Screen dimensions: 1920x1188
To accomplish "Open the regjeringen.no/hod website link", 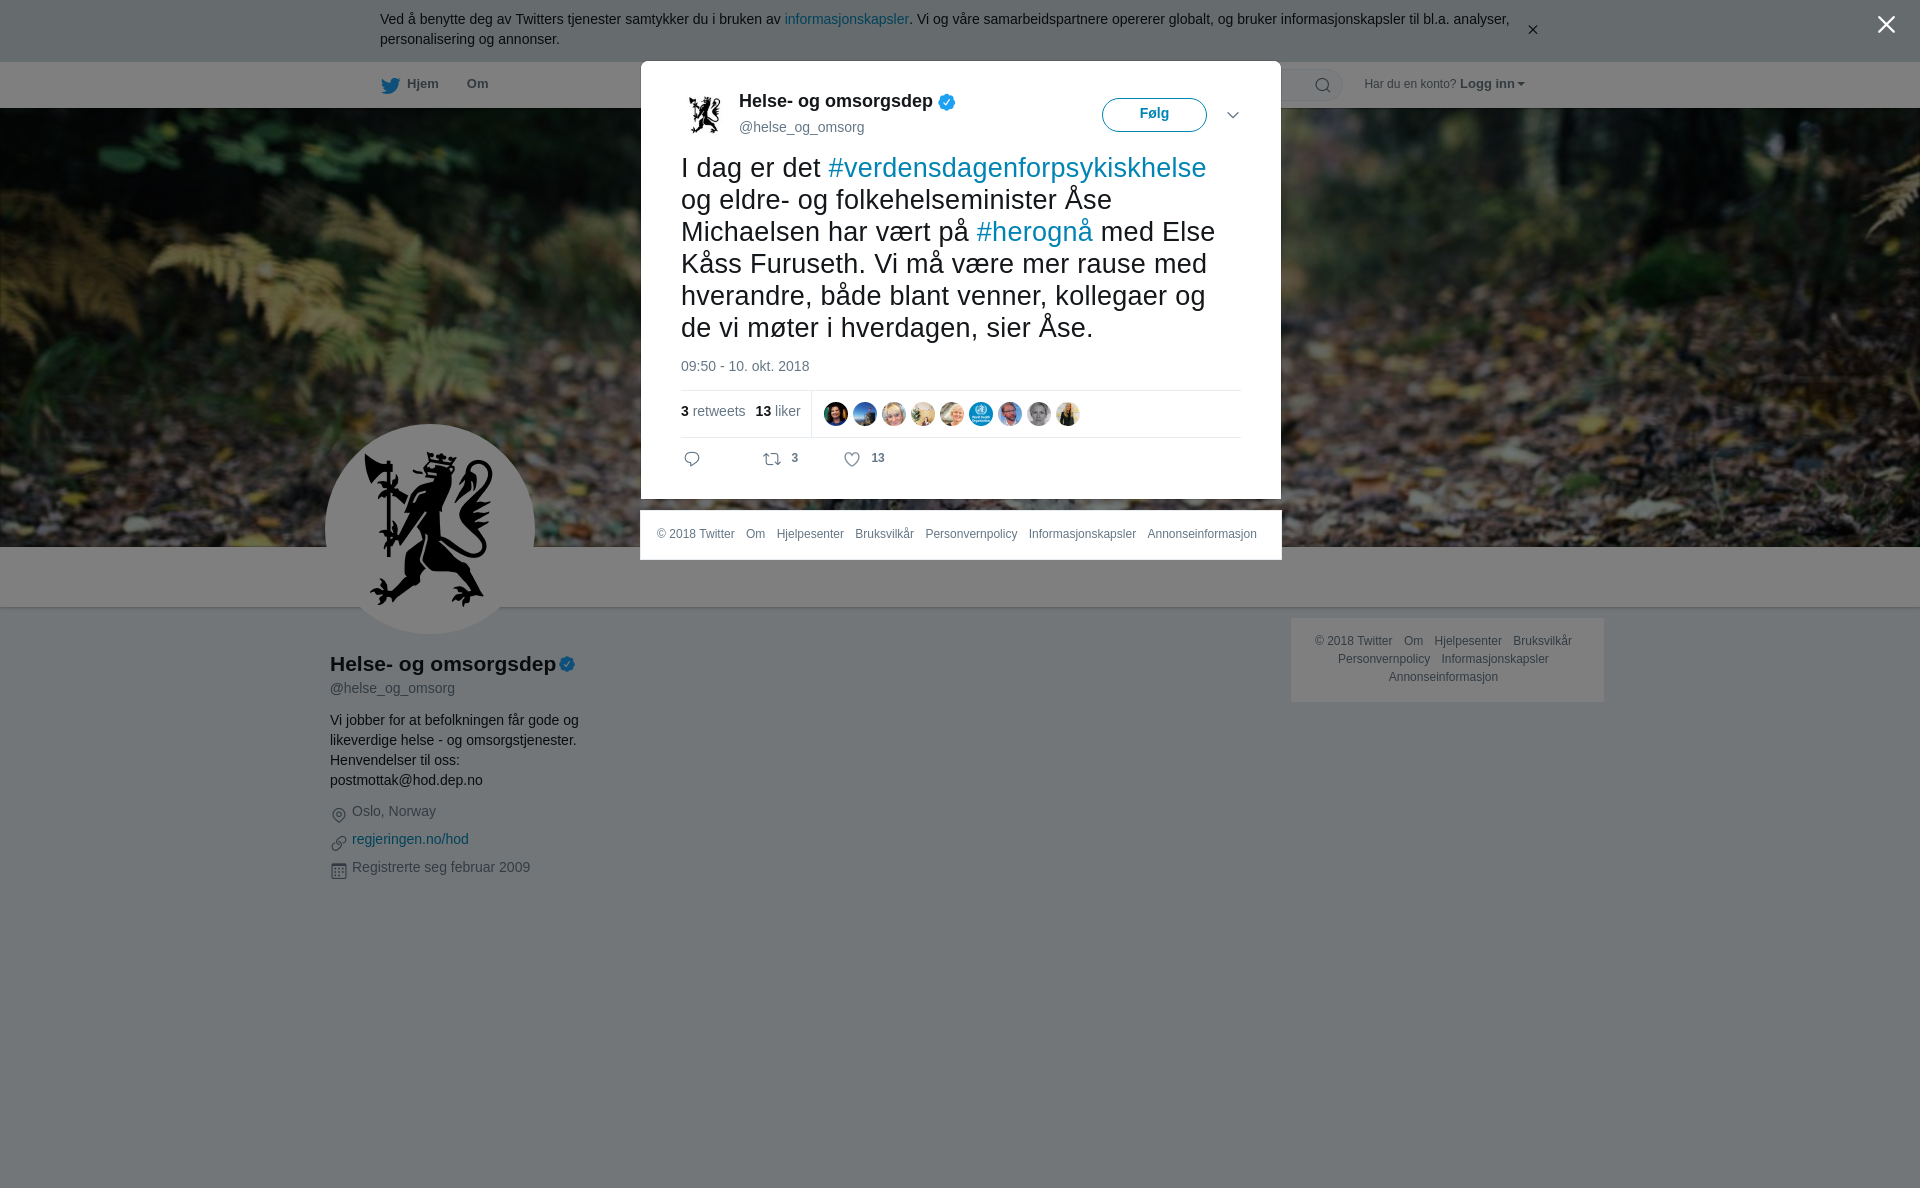I will 410,839.
